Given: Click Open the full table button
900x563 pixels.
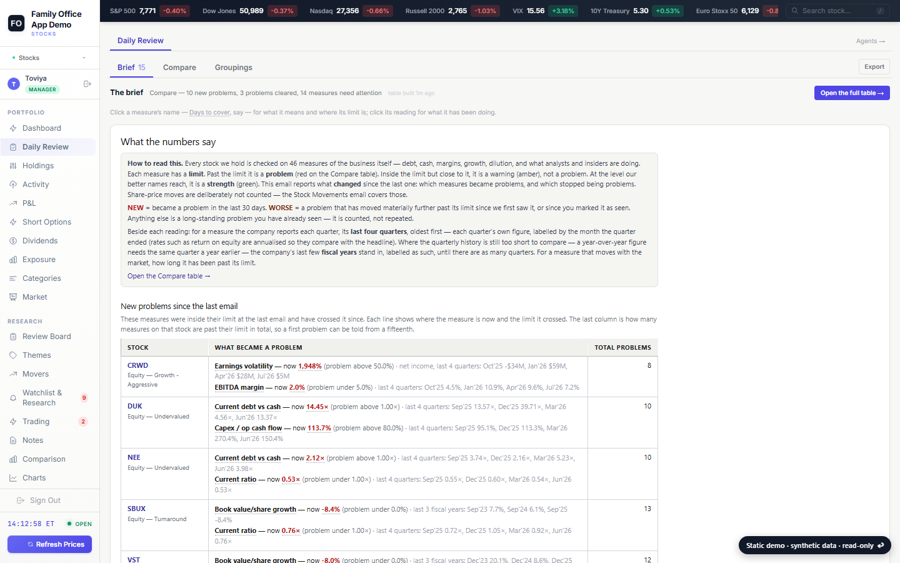Looking at the screenshot, I should (852, 93).
